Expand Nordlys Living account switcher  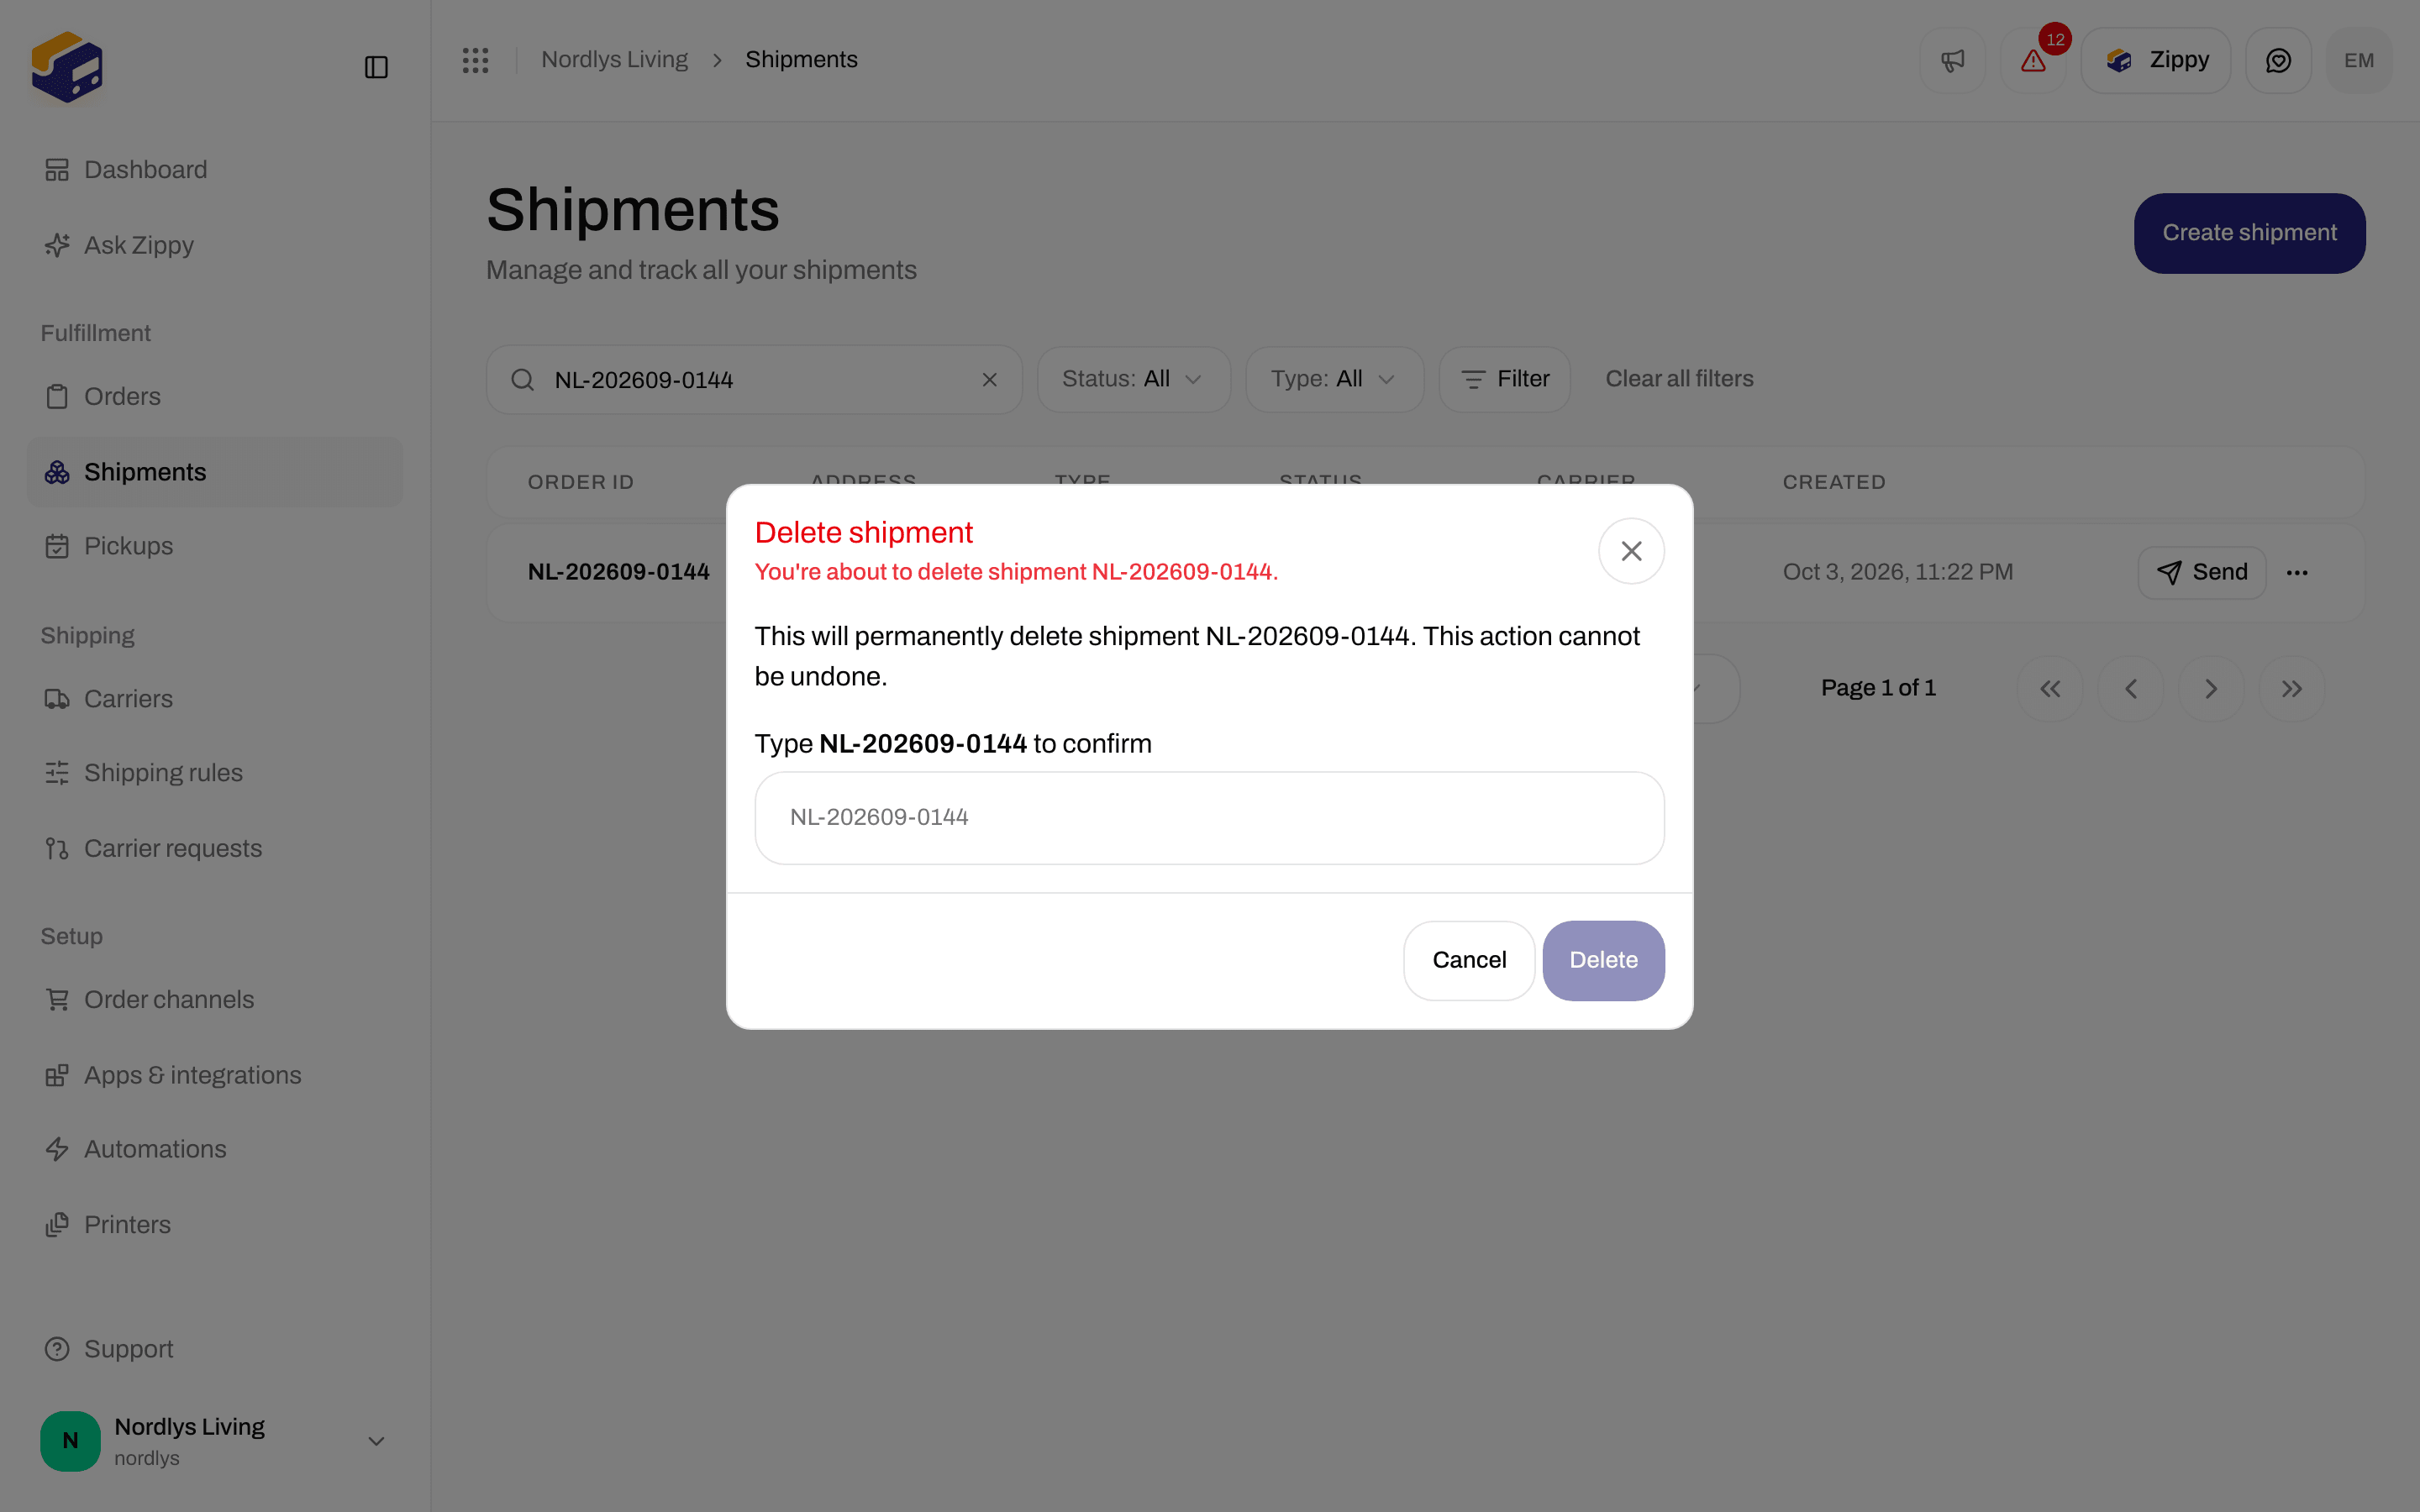(x=376, y=1441)
